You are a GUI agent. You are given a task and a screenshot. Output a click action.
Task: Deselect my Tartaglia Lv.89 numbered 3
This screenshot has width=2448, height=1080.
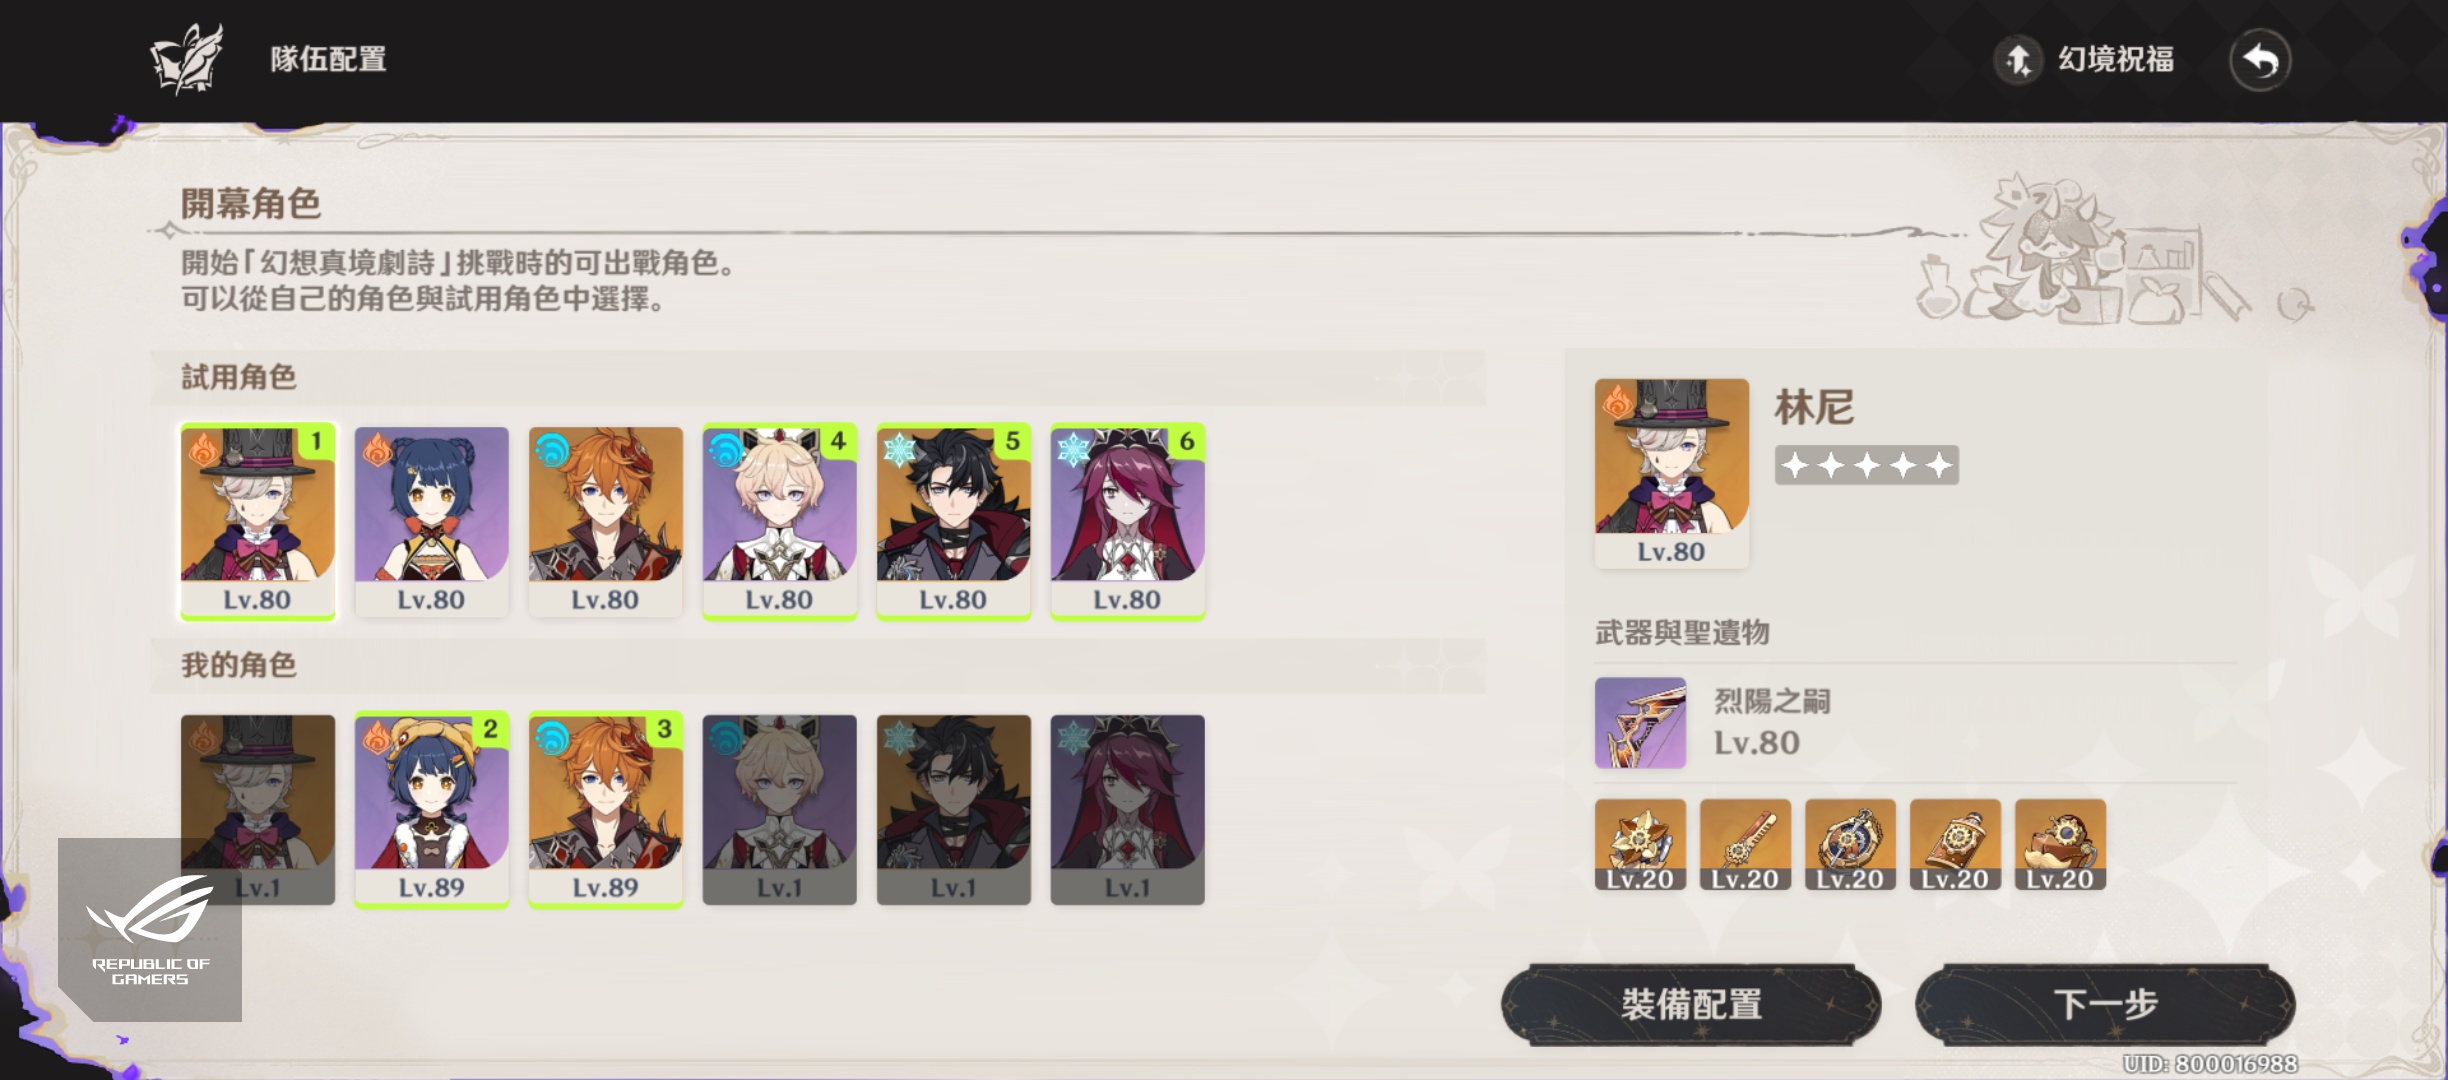[606, 809]
